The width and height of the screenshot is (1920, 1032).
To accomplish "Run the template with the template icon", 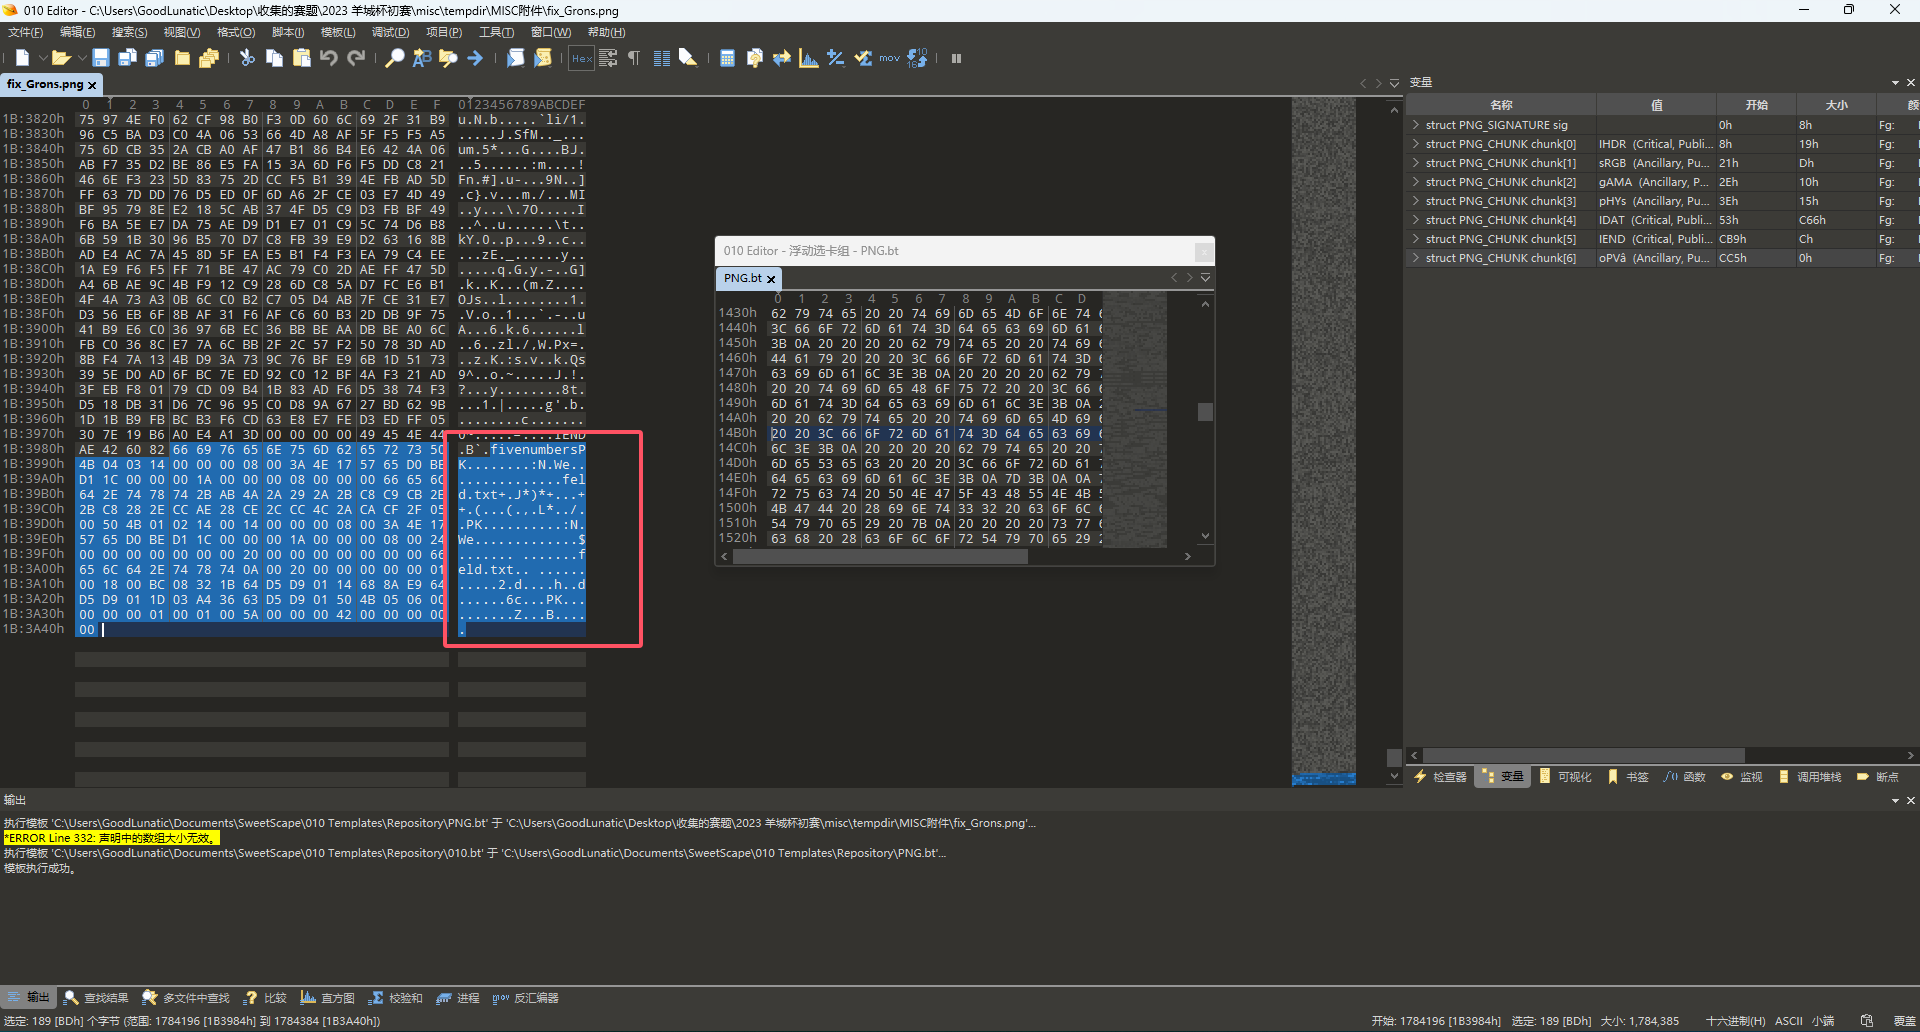I will point(542,58).
